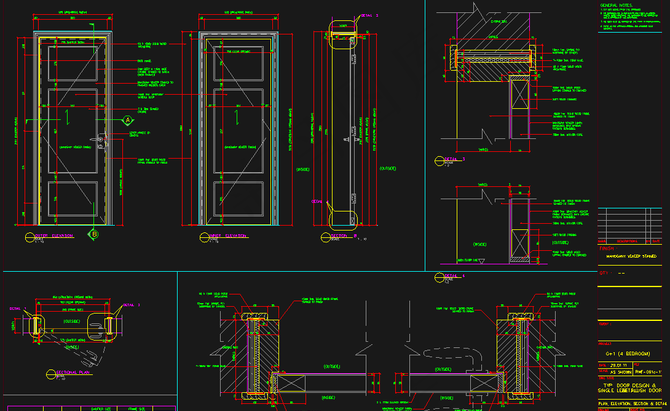Select the large numeral 1 on inner elevation door
The width and height of the screenshot is (670, 411).
(236, 117)
